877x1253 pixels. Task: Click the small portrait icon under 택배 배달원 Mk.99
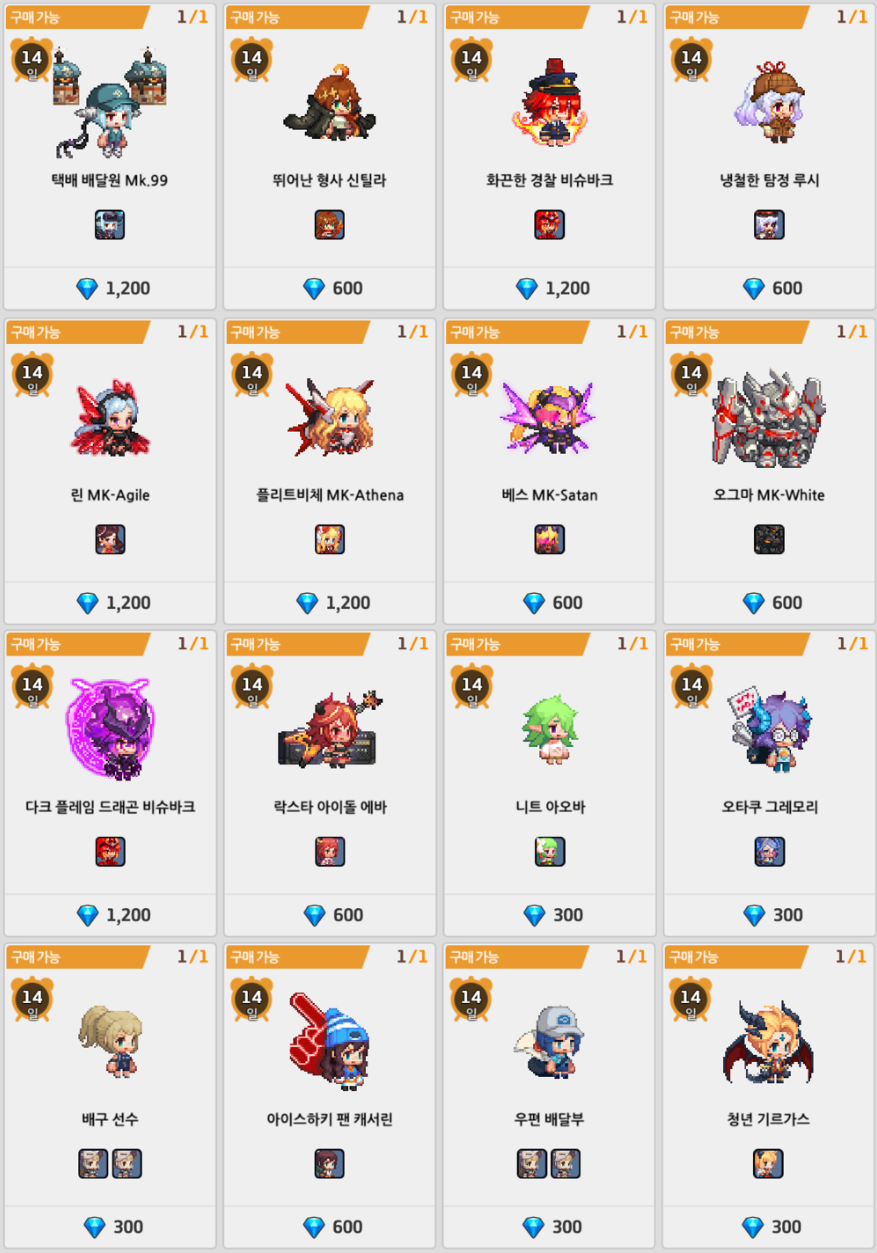coord(110,224)
